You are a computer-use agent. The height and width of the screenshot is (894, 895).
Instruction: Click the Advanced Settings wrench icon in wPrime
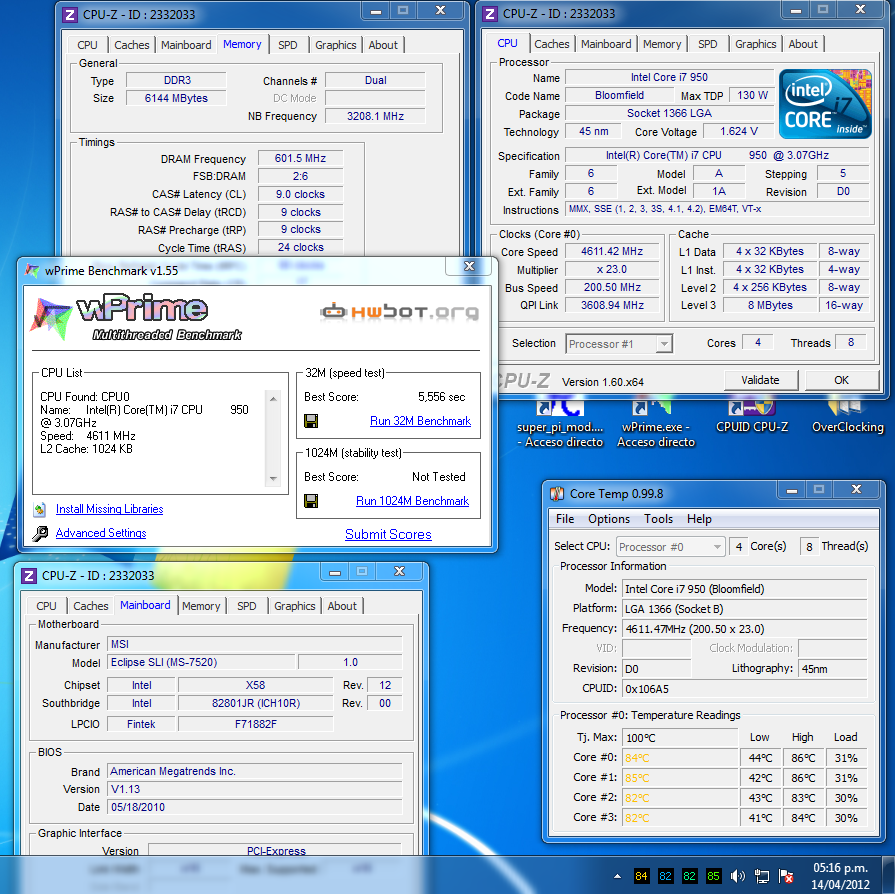(40, 533)
